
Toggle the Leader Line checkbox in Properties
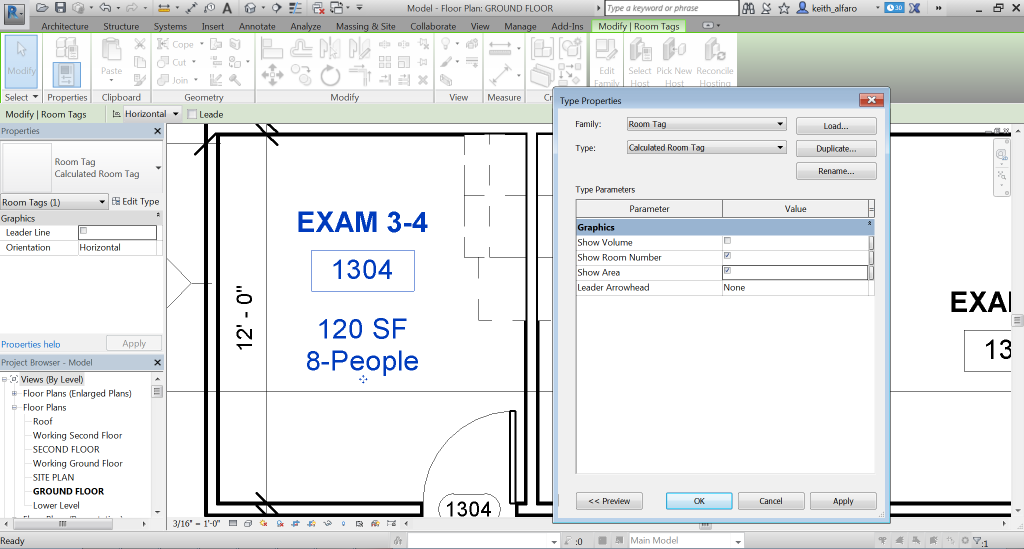(x=84, y=231)
